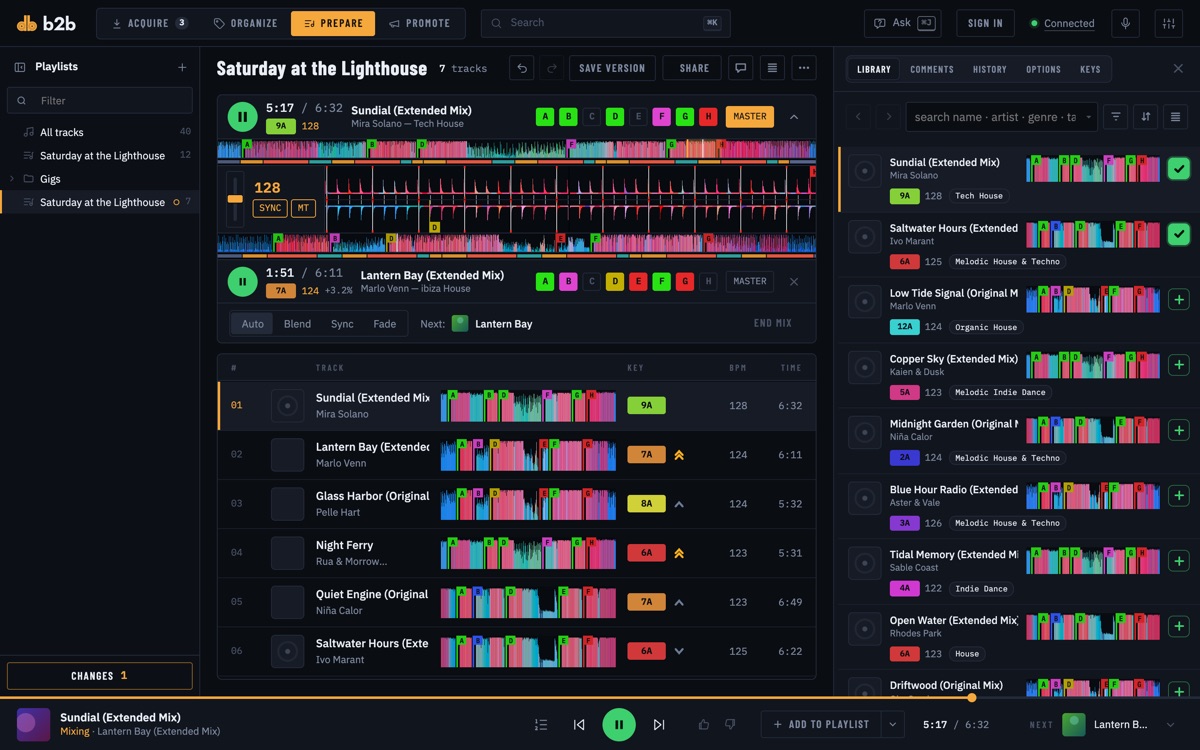Like the current track with thumbs up
The image size is (1200, 750).
(x=703, y=724)
